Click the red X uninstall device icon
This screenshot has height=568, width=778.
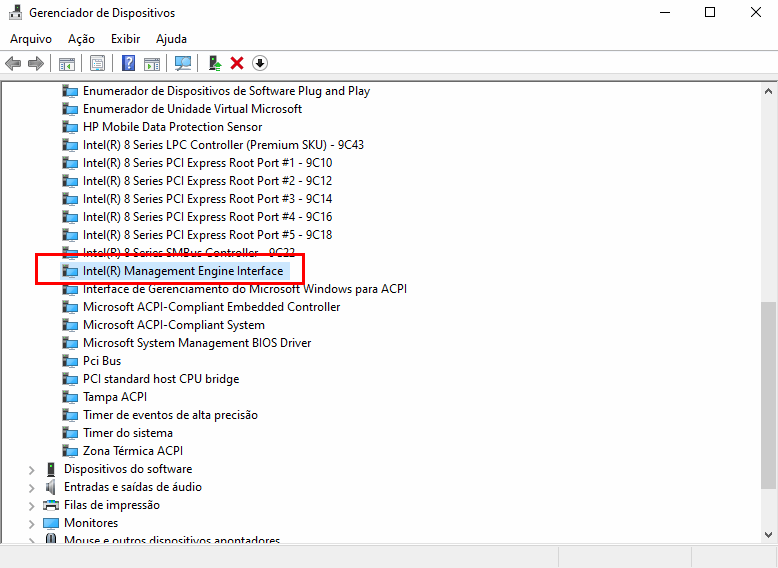(237, 63)
